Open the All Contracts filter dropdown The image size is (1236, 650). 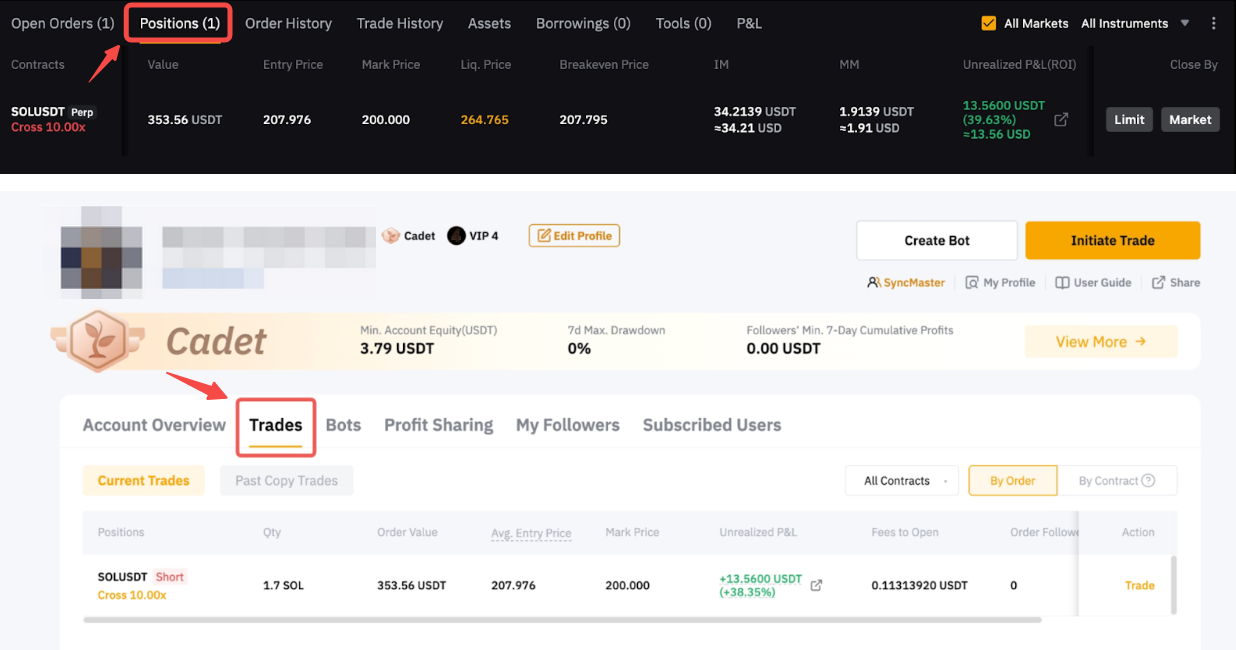click(x=901, y=481)
